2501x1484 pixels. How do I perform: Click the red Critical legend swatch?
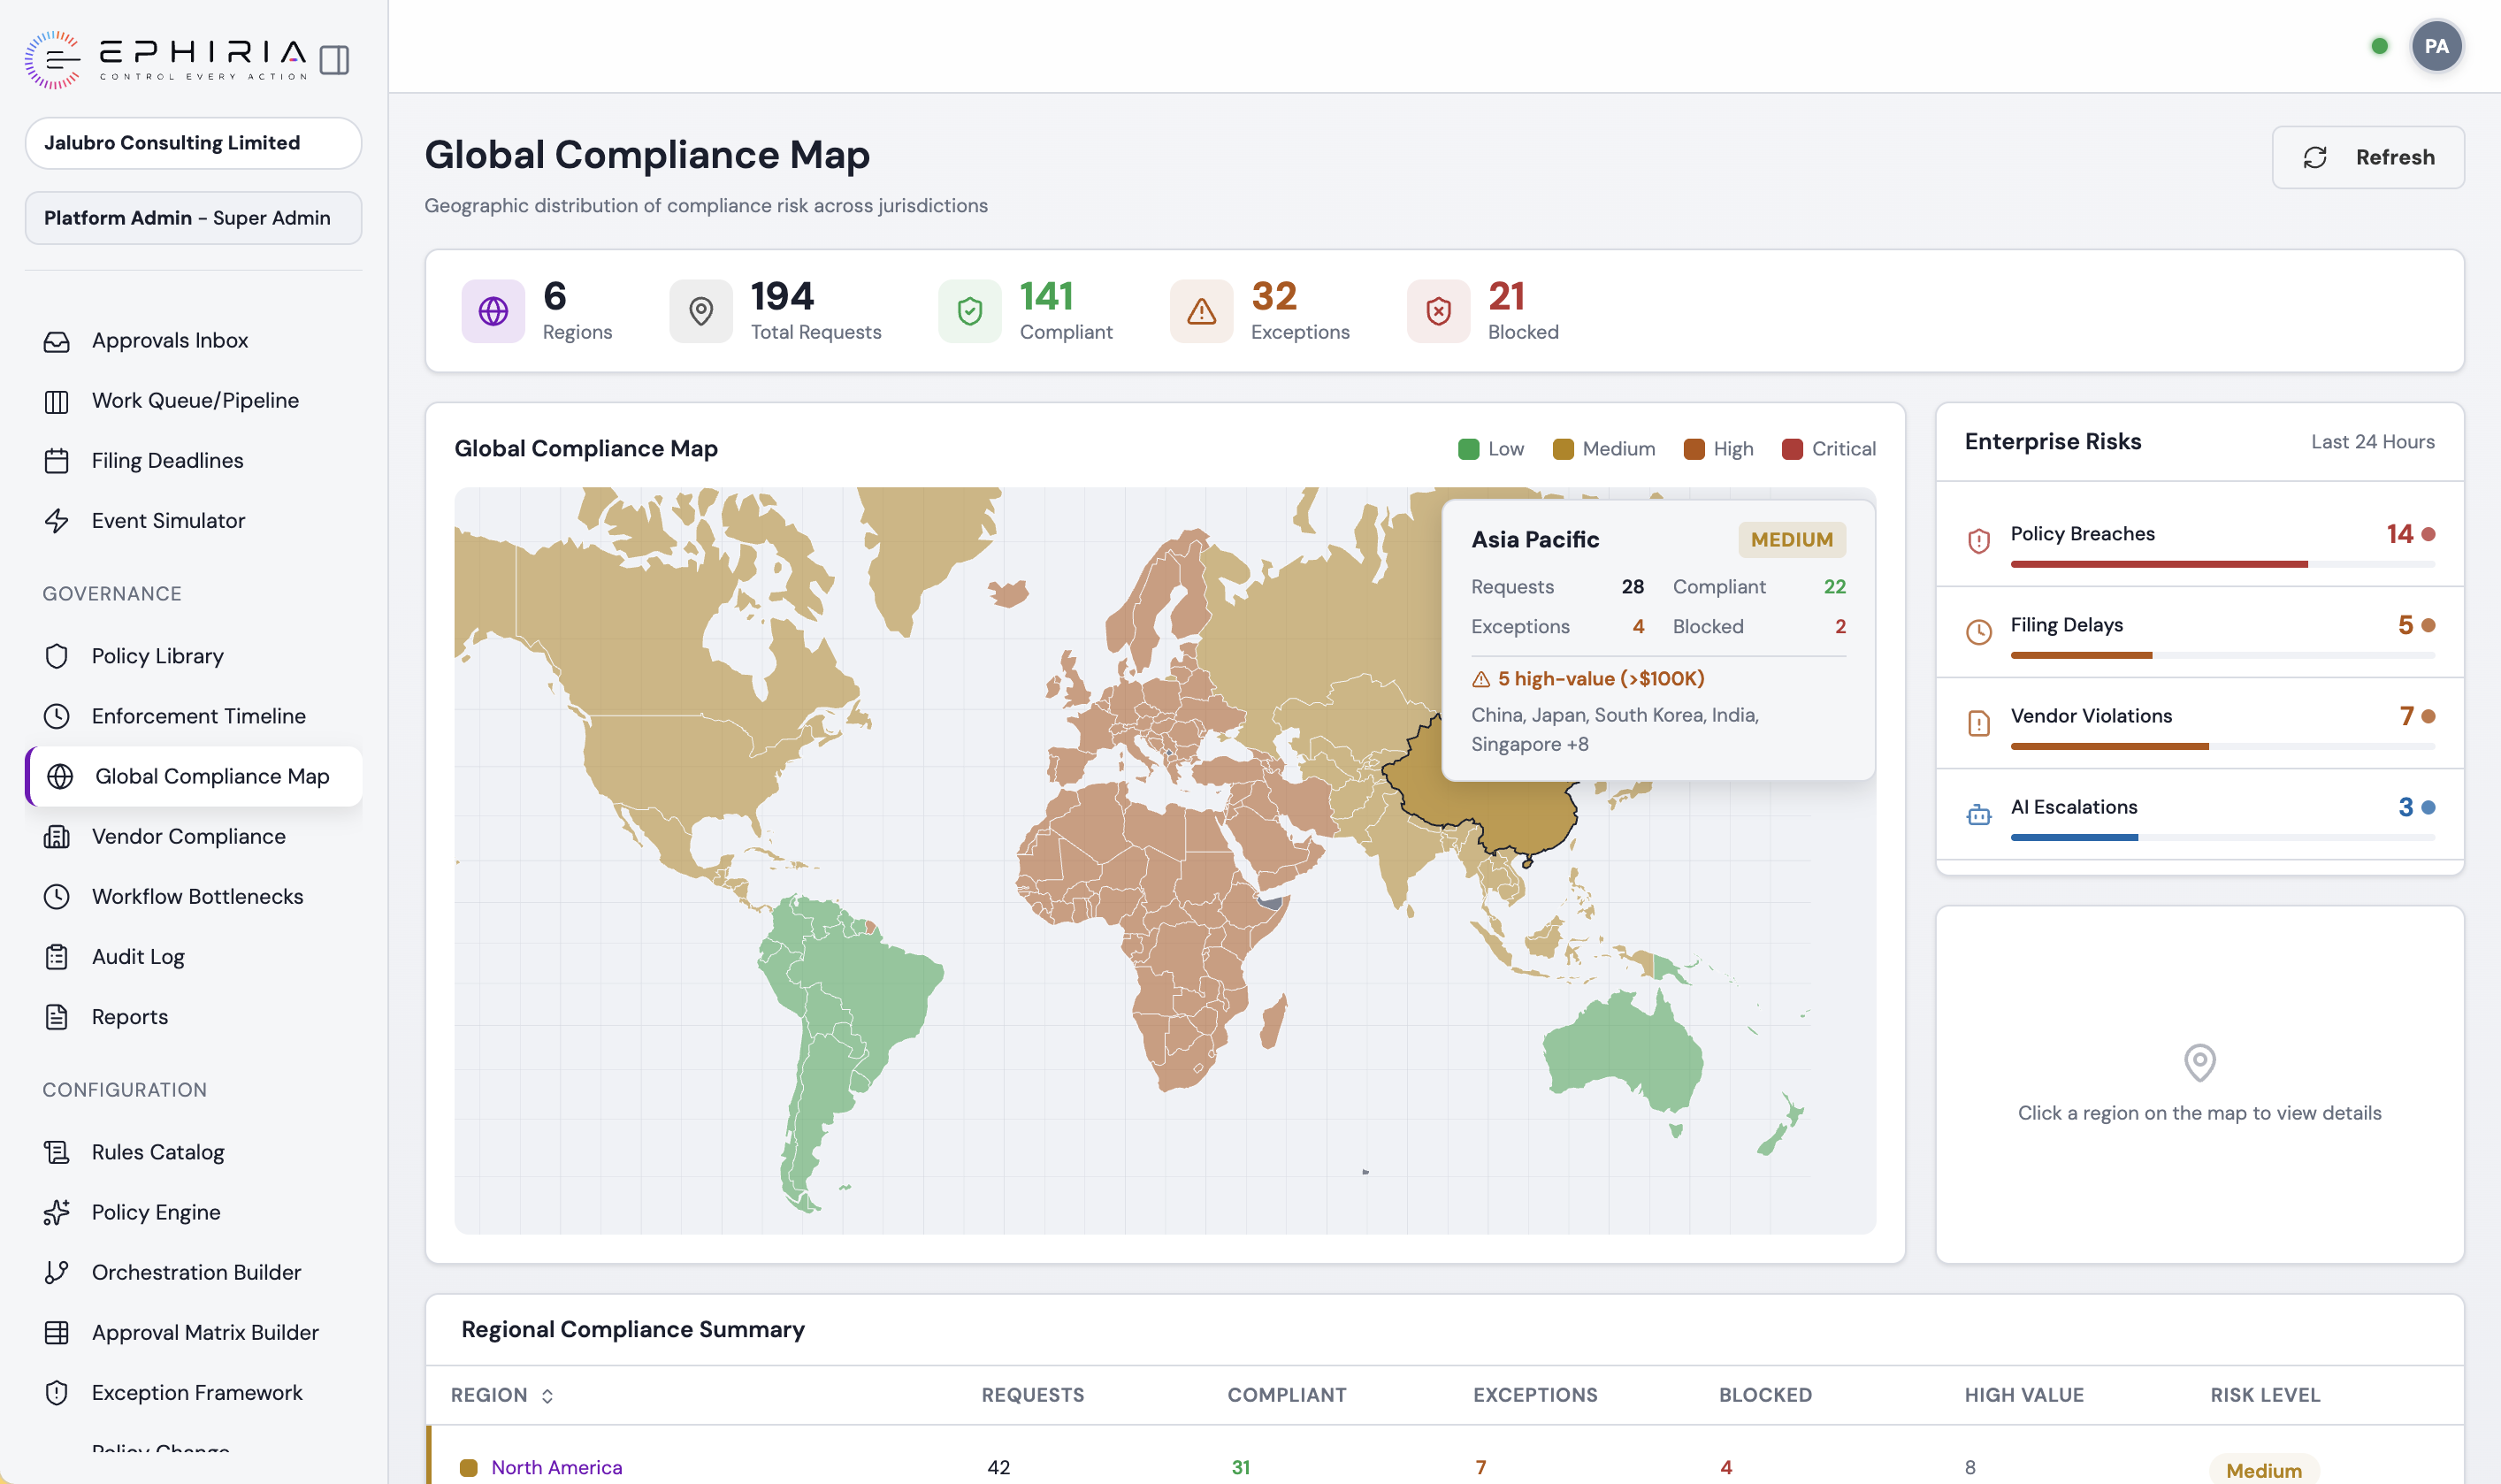point(1792,449)
